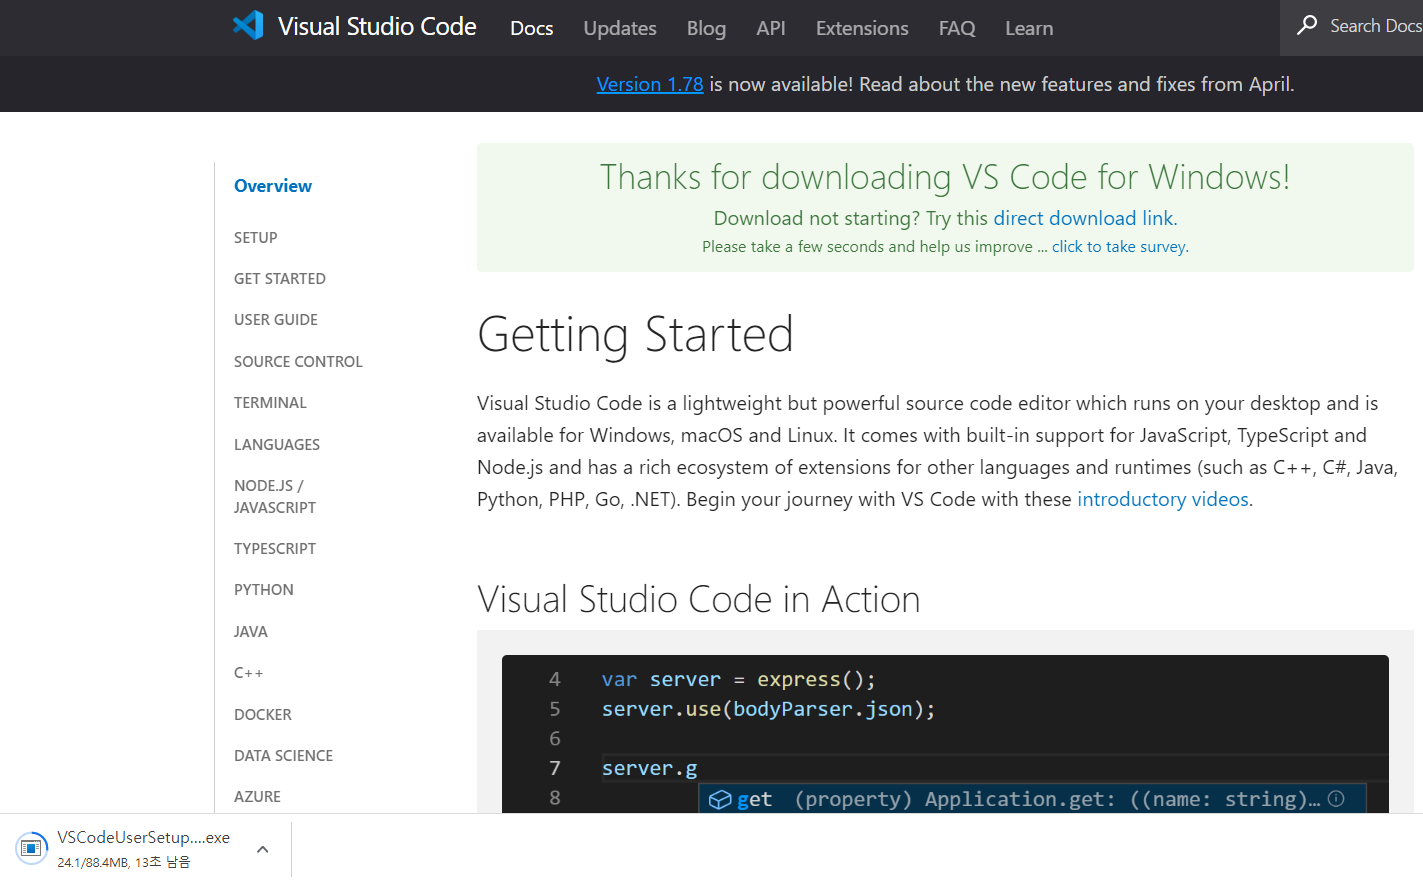The width and height of the screenshot is (1423, 883).
Task: Click code line 'server.use(bodyParser.json);'
Action: (x=768, y=709)
